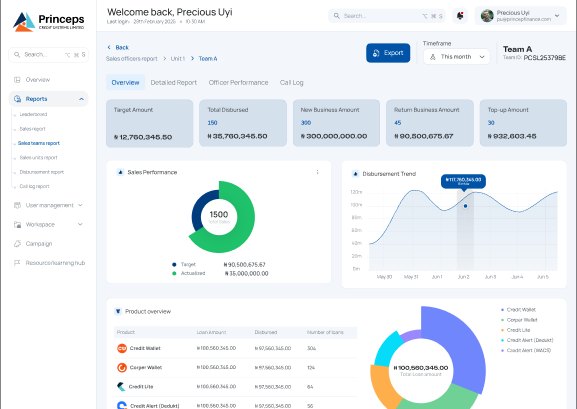This screenshot has height=409, width=577.
Task: Click the Credit Lite product icon
Action: 121,387
